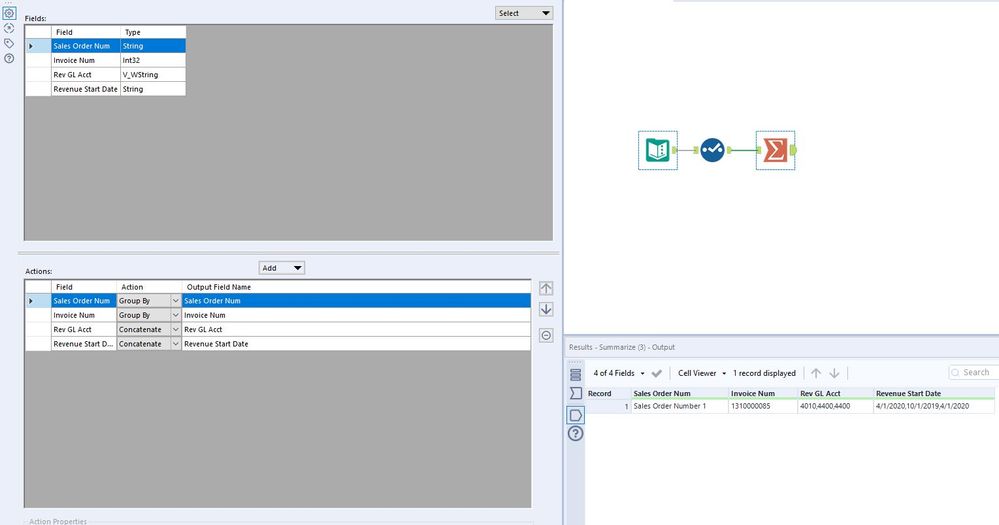Click Action column header in Actions table
Viewport: 999px width, 525px height.
tap(149, 287)
